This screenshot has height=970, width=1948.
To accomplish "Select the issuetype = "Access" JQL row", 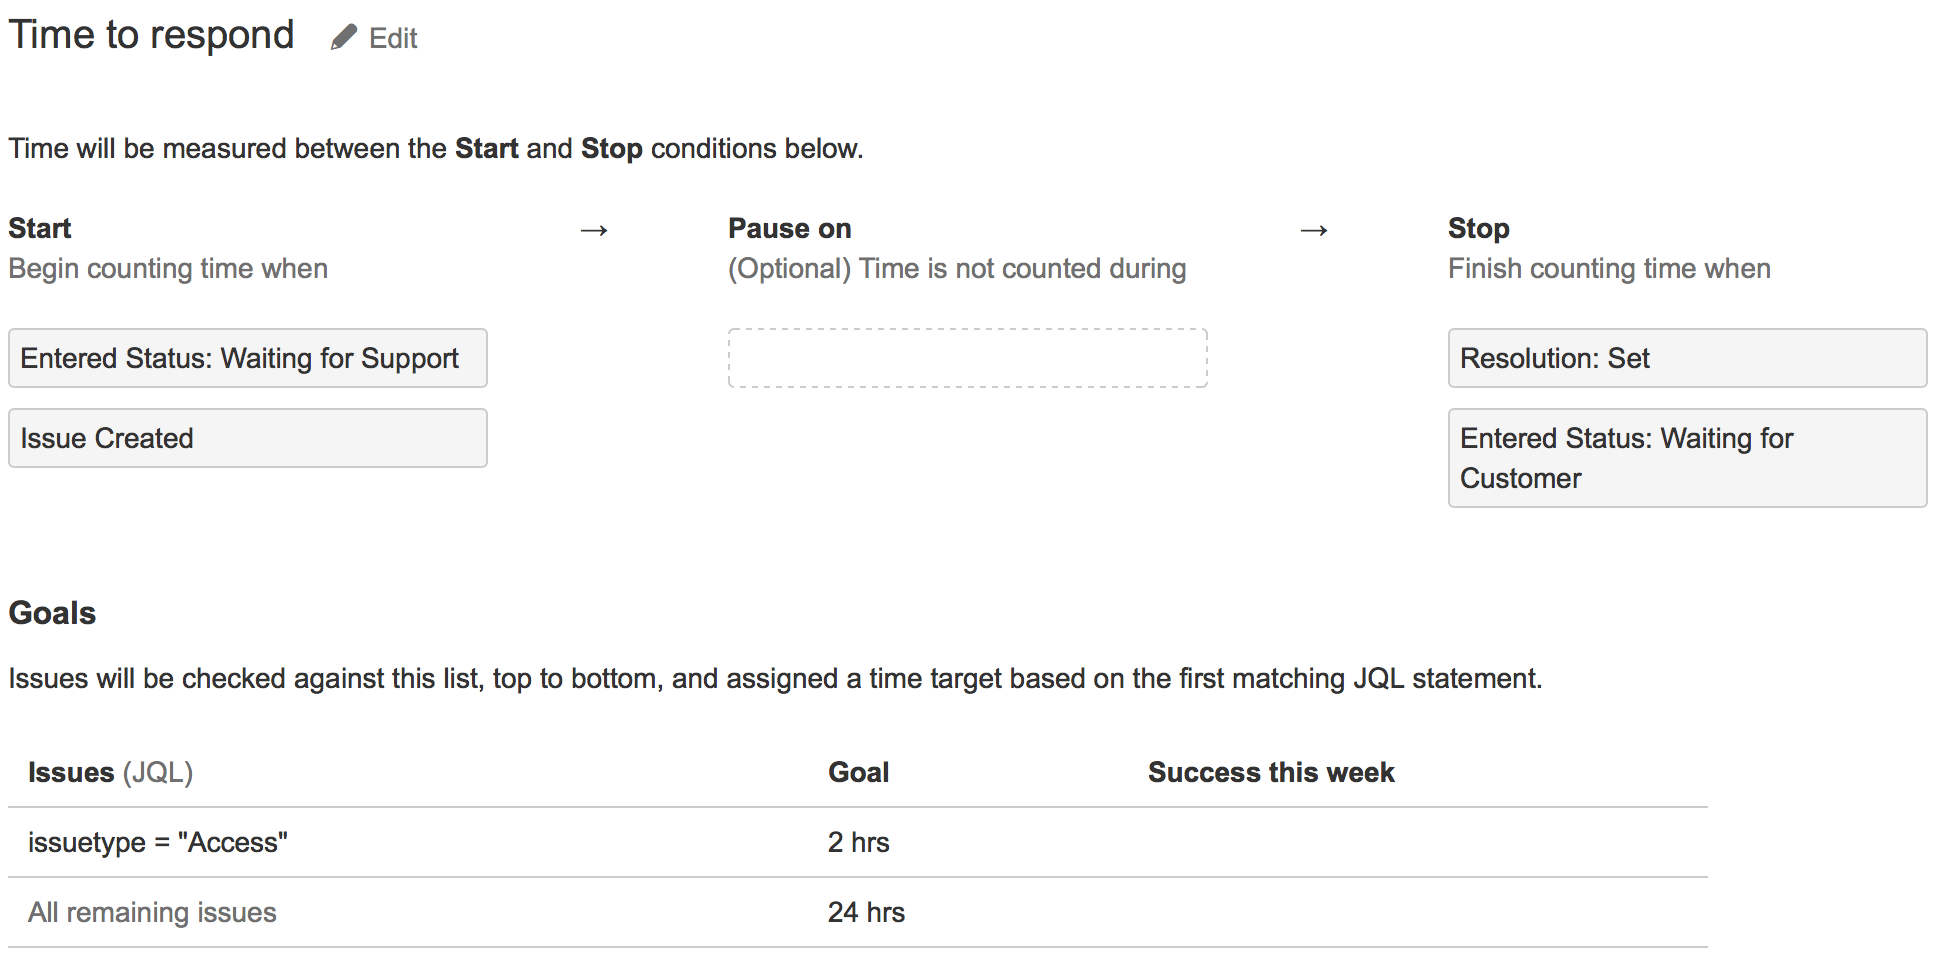I will 158,842.
